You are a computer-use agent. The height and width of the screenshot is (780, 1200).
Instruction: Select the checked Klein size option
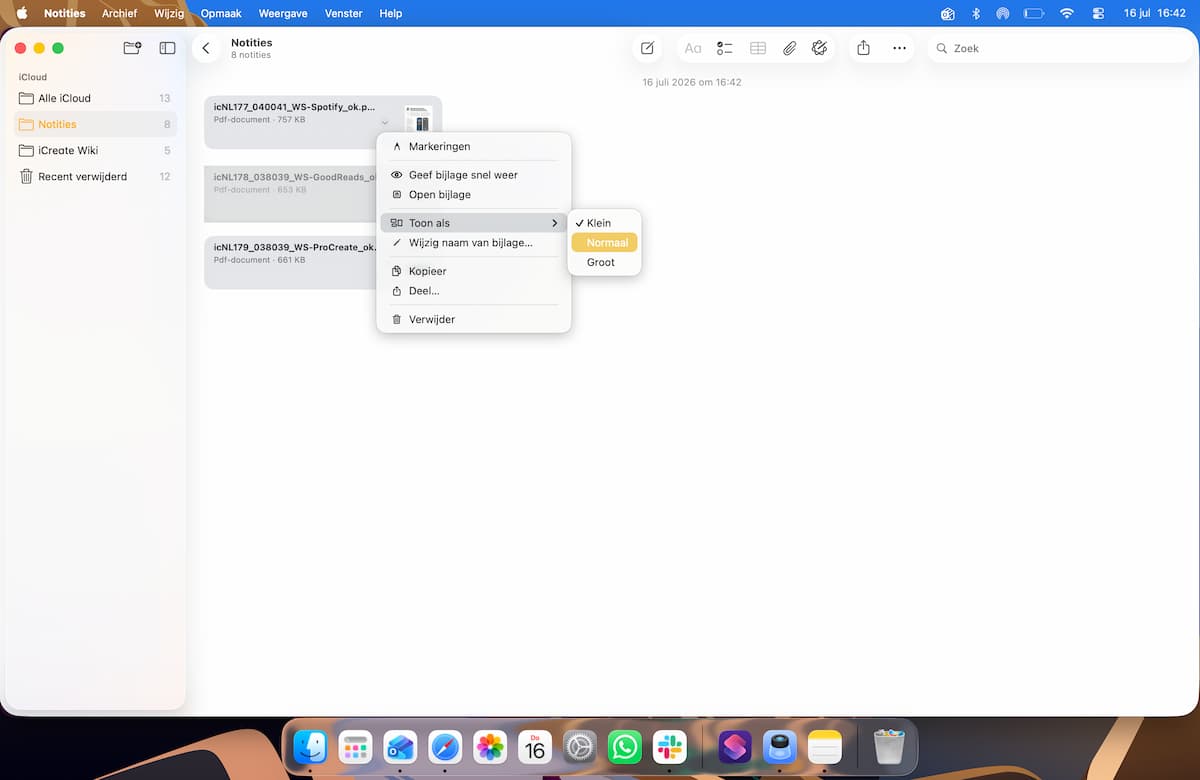pyautogui.click(x=604, y=223)
